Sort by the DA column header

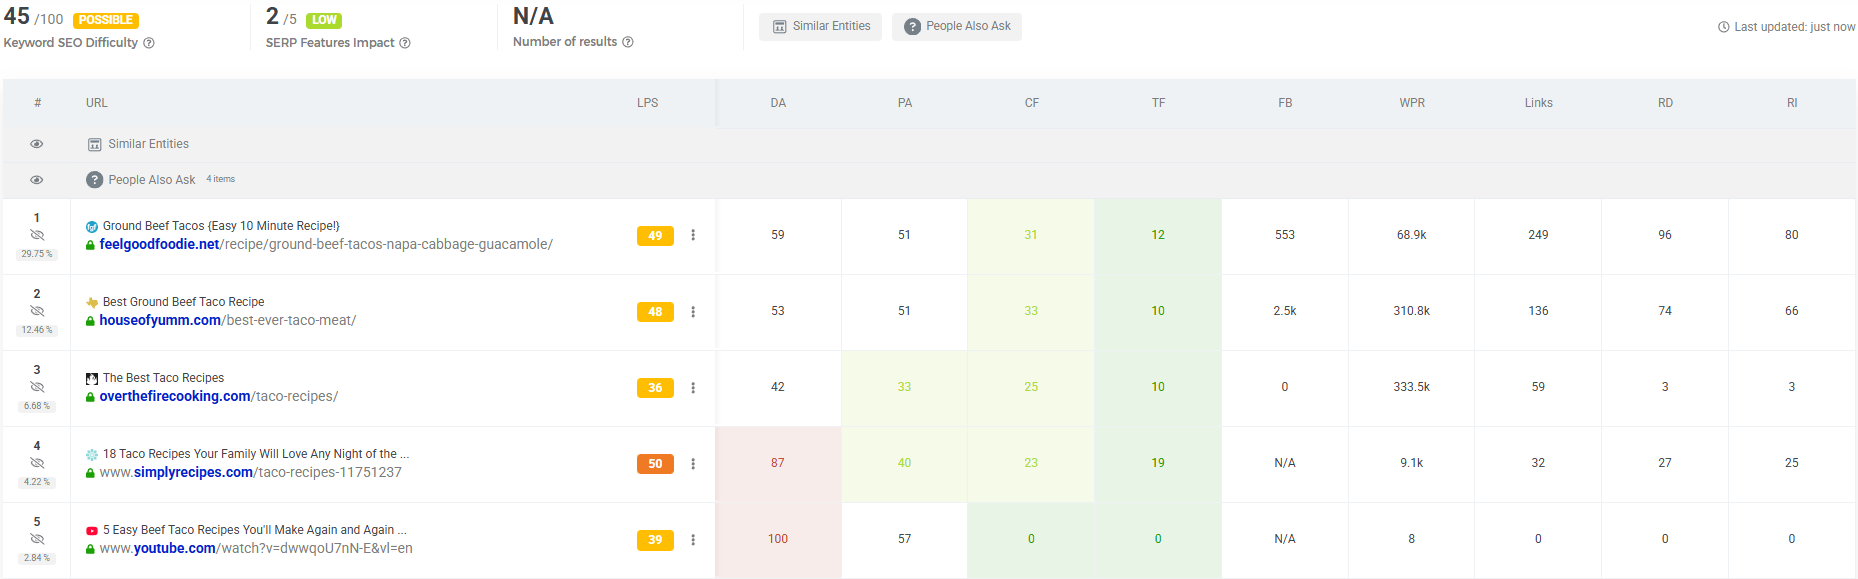click(778, 103)
